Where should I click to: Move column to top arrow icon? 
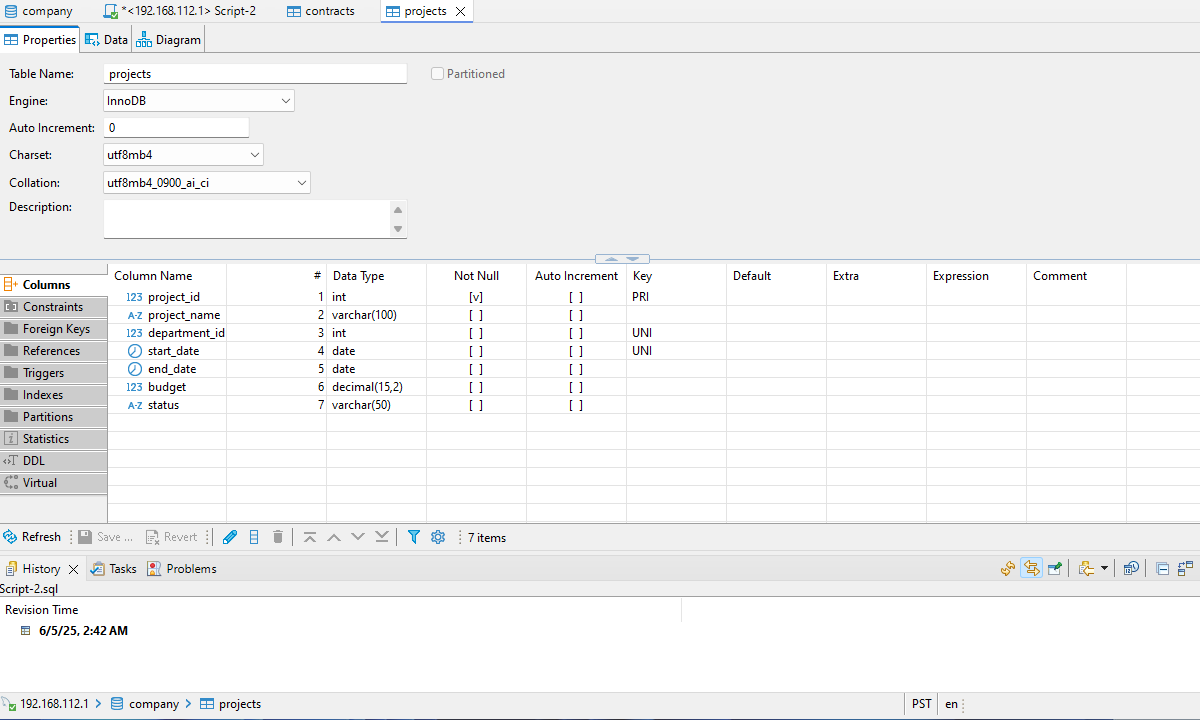310,537
